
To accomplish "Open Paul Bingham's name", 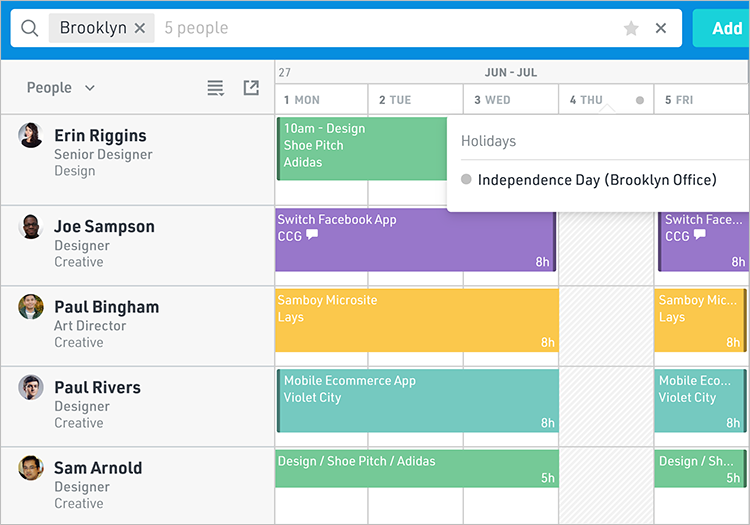I will click(106, 306).
